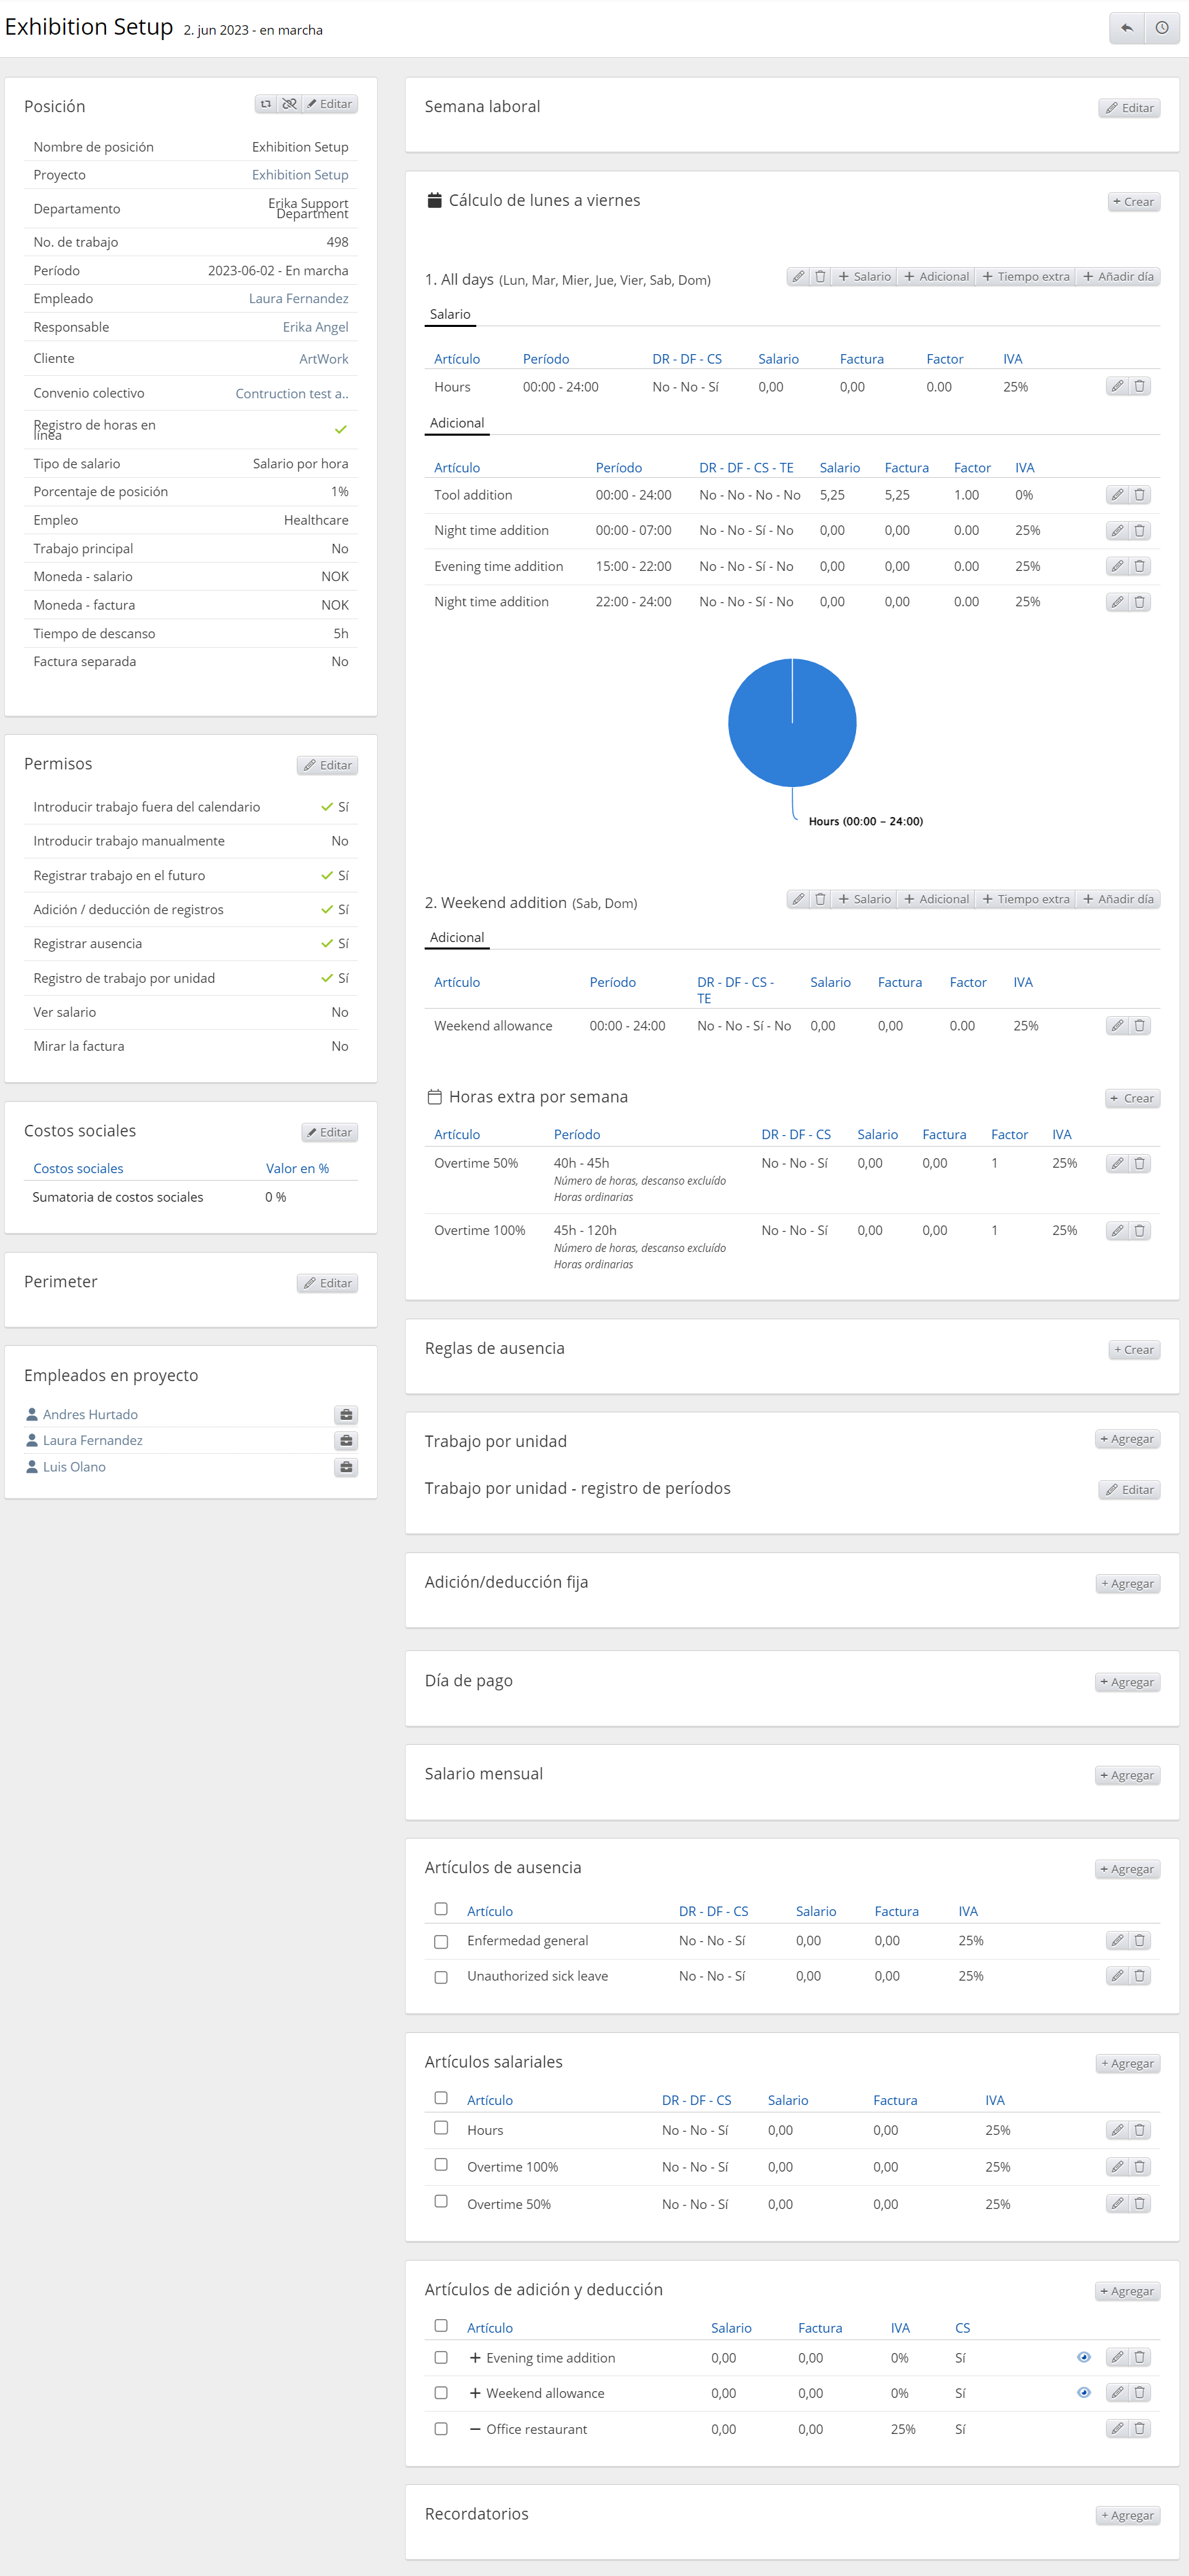
Task: Click the unlink icon in Posición panel
Action: point(289,104)
